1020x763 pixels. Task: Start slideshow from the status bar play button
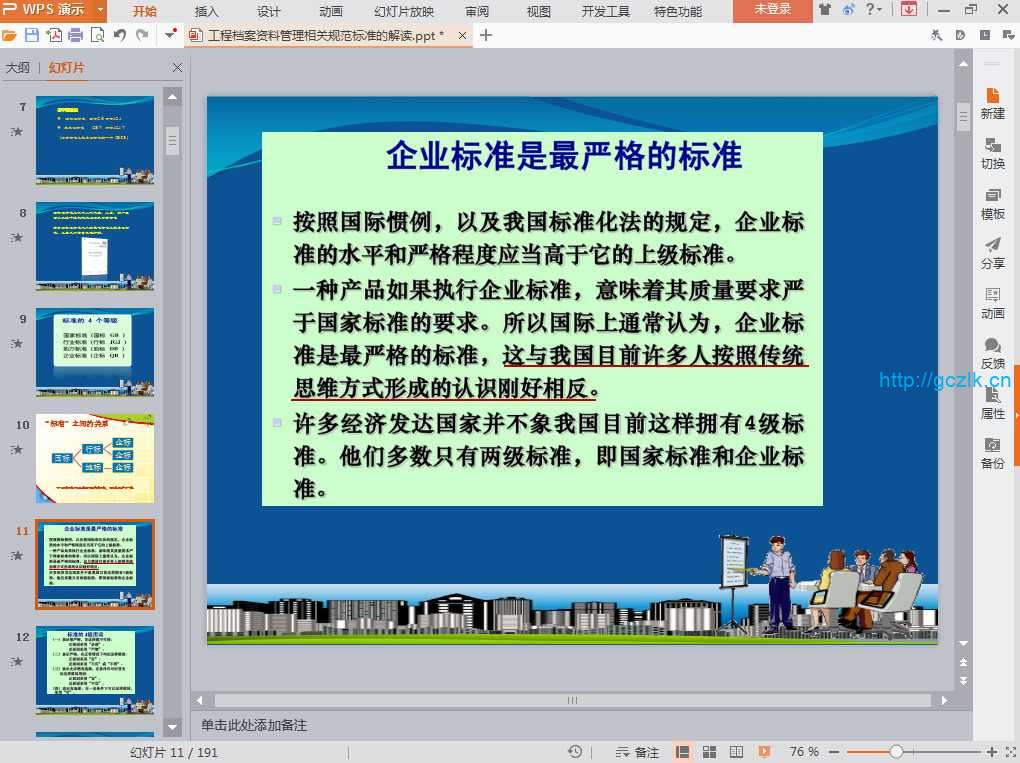point(764,752)
